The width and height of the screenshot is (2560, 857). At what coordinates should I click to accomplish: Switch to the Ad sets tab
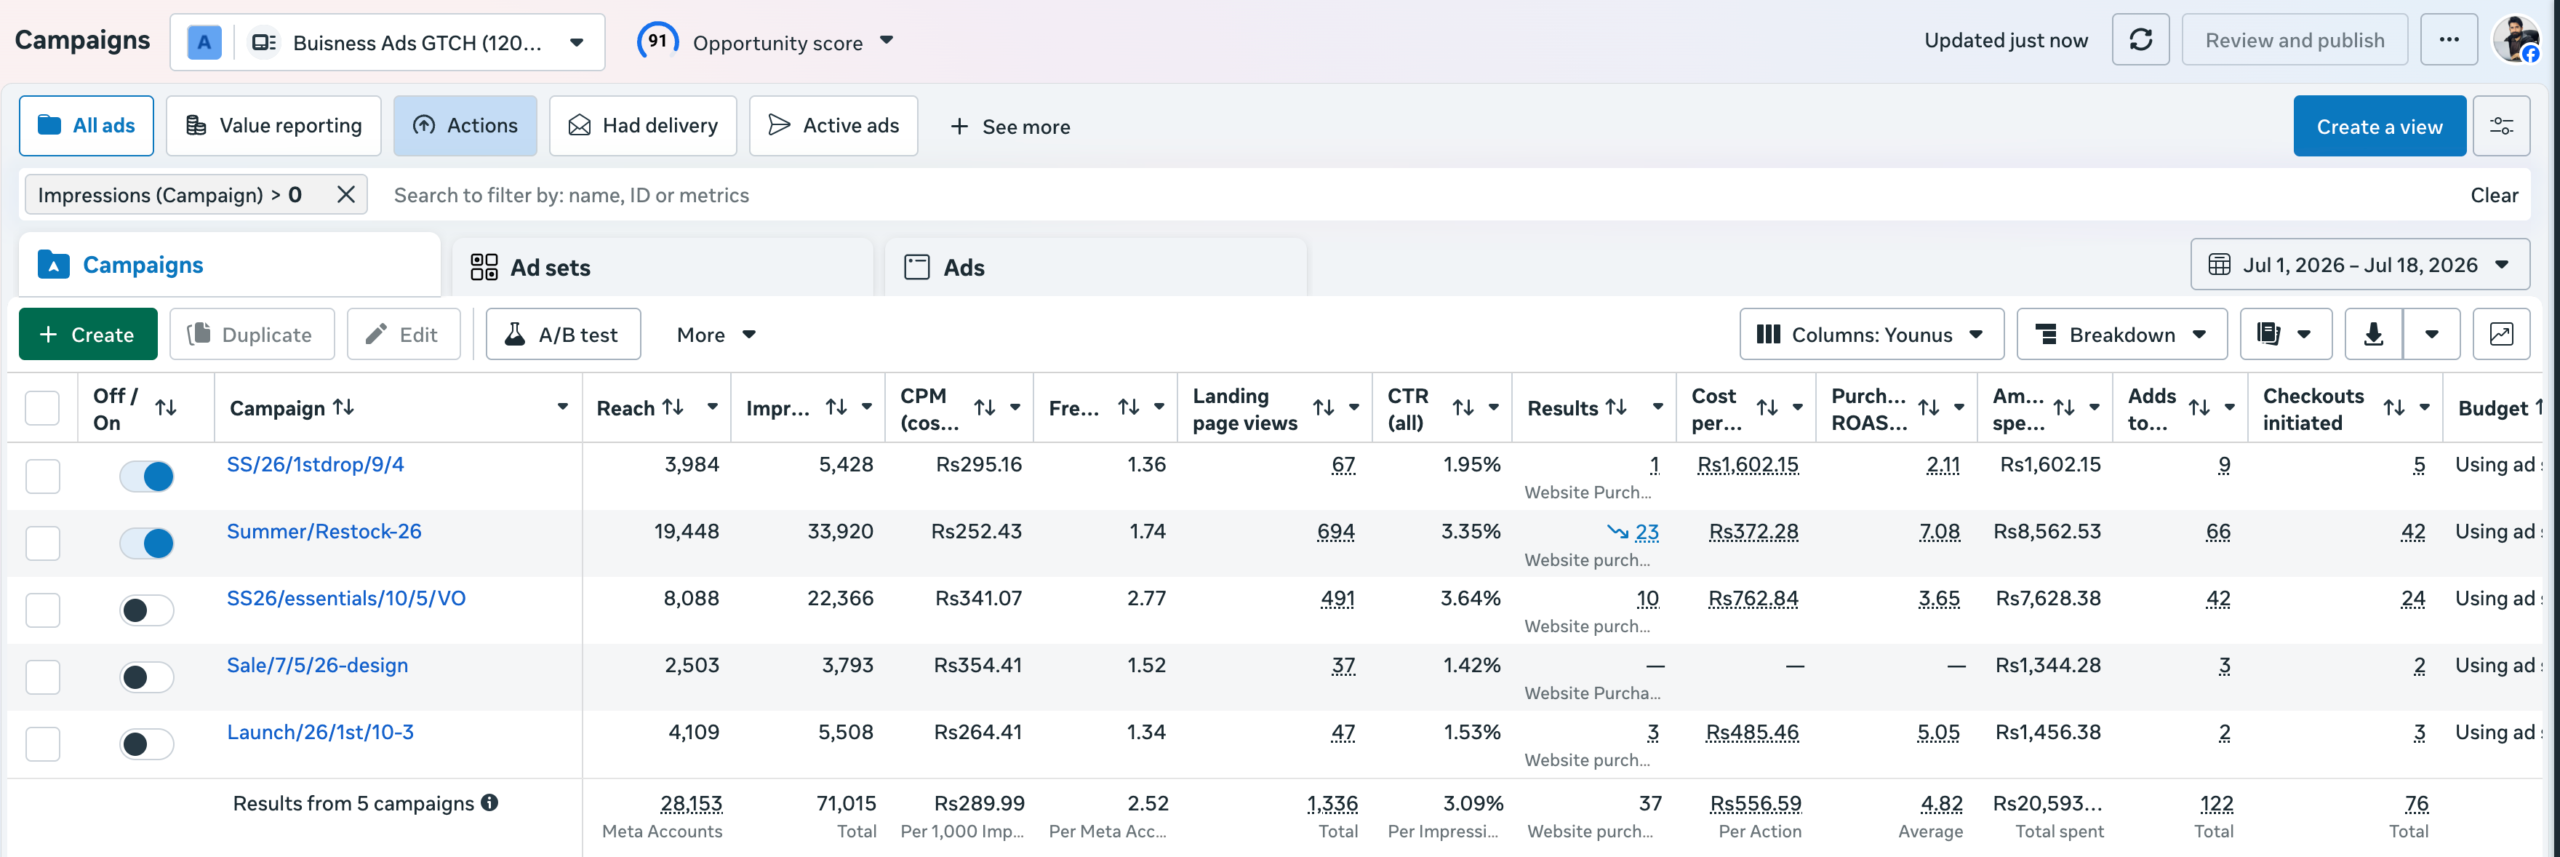[x=662, y=267]
